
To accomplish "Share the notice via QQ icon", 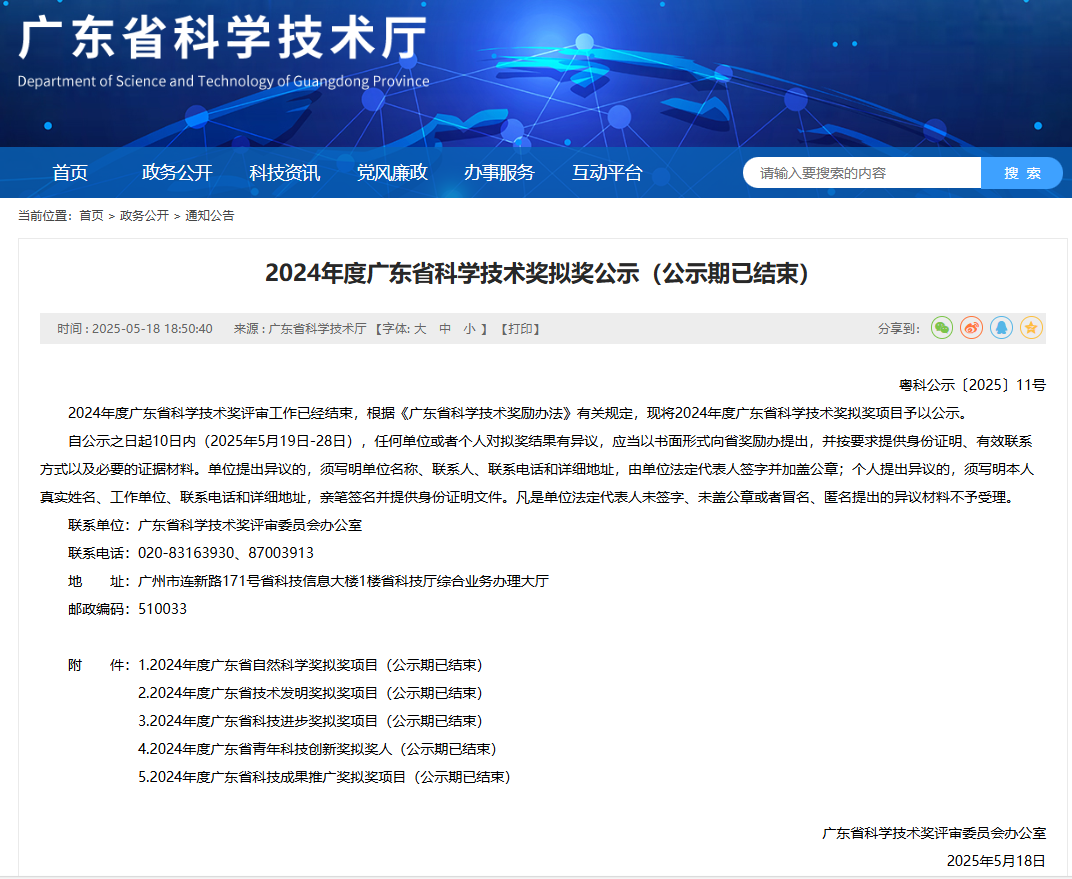I will pyautogui.click(x=1001, y=328).
